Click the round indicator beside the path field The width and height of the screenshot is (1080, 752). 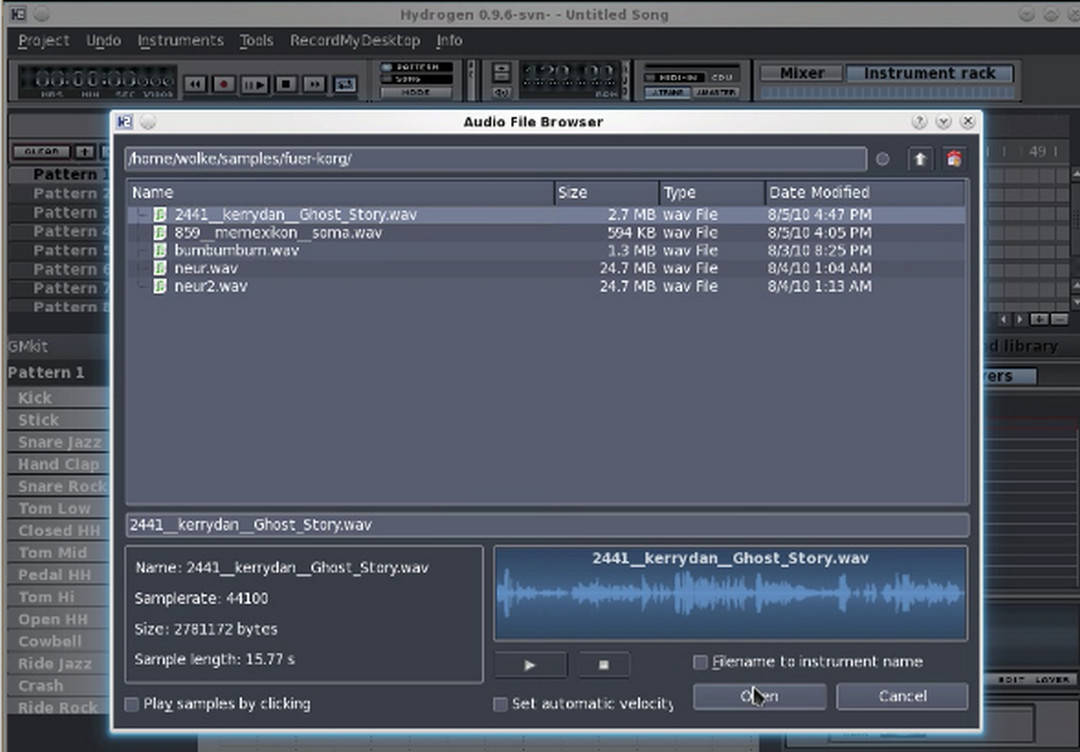point(882,159)
